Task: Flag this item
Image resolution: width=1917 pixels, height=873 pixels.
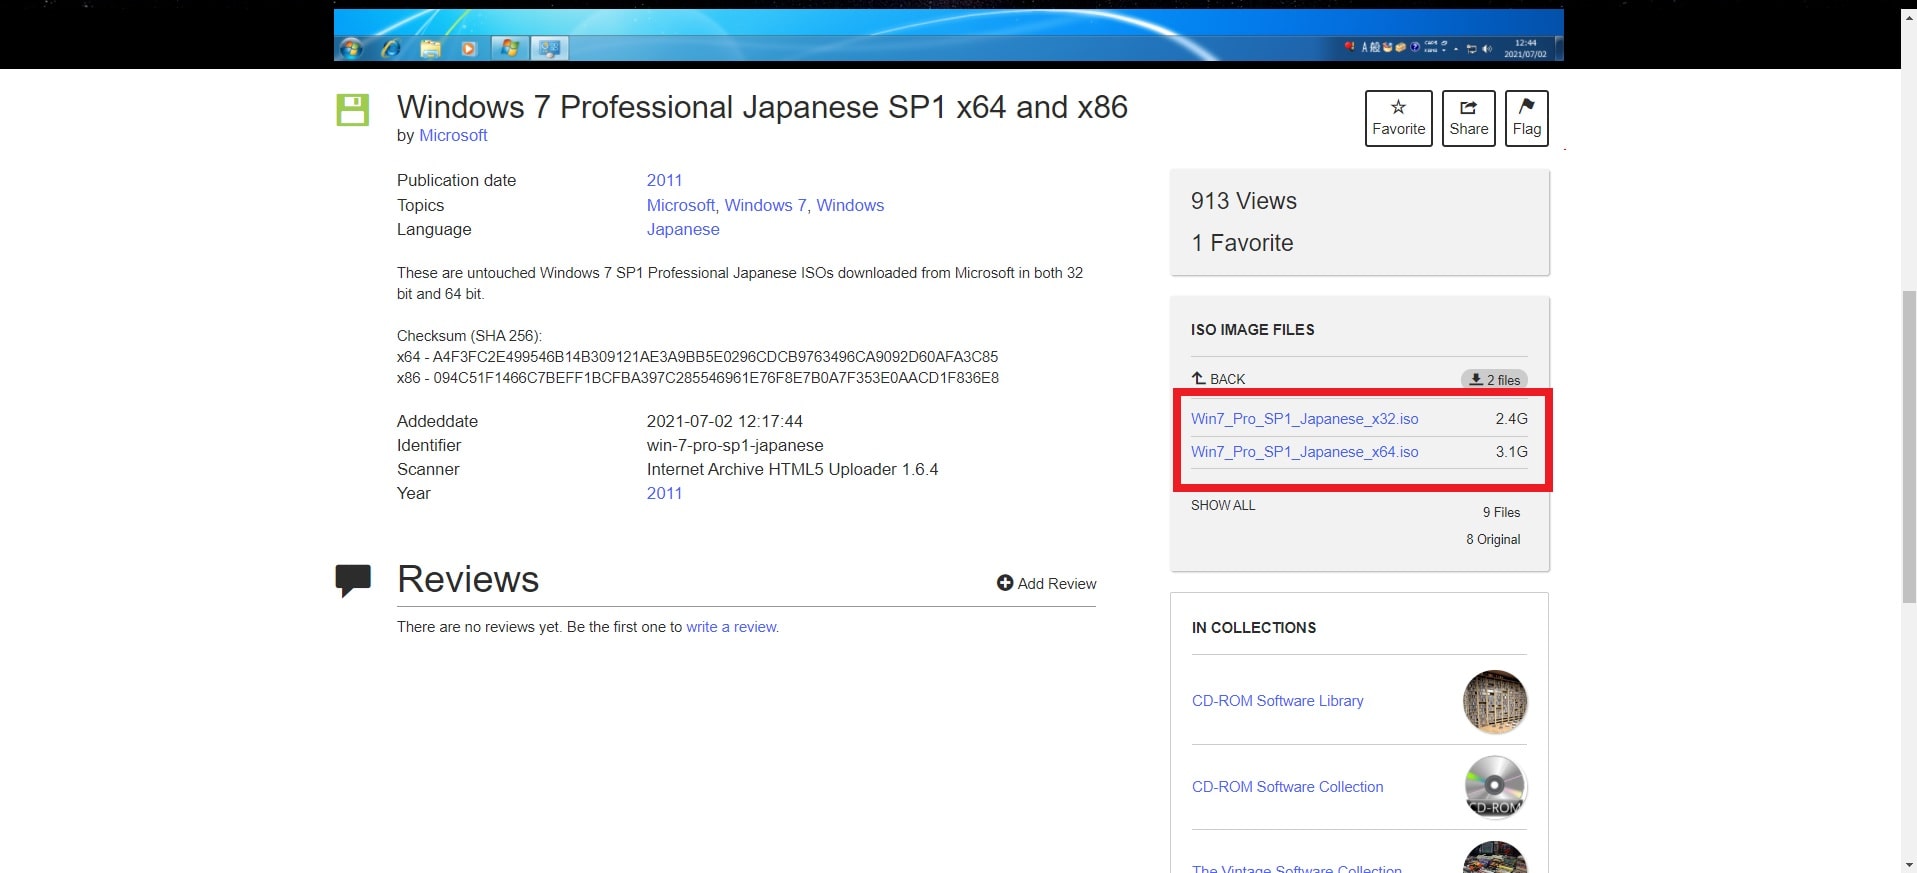Action: click(1526, 118)
